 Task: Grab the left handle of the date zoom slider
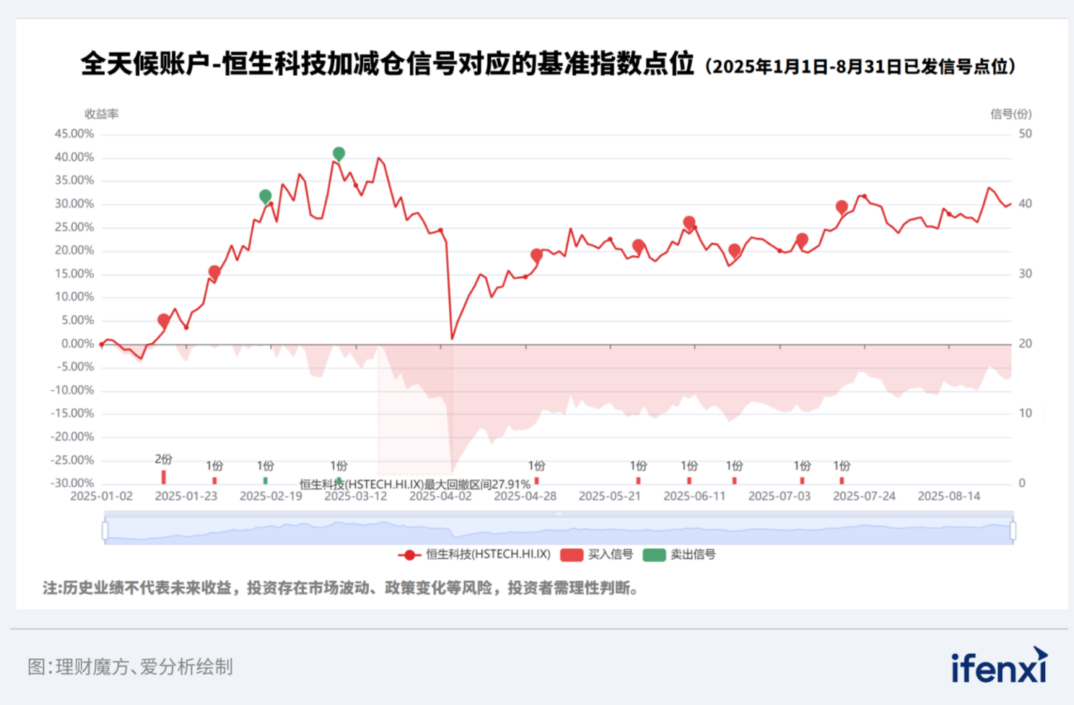click(105, 530)
